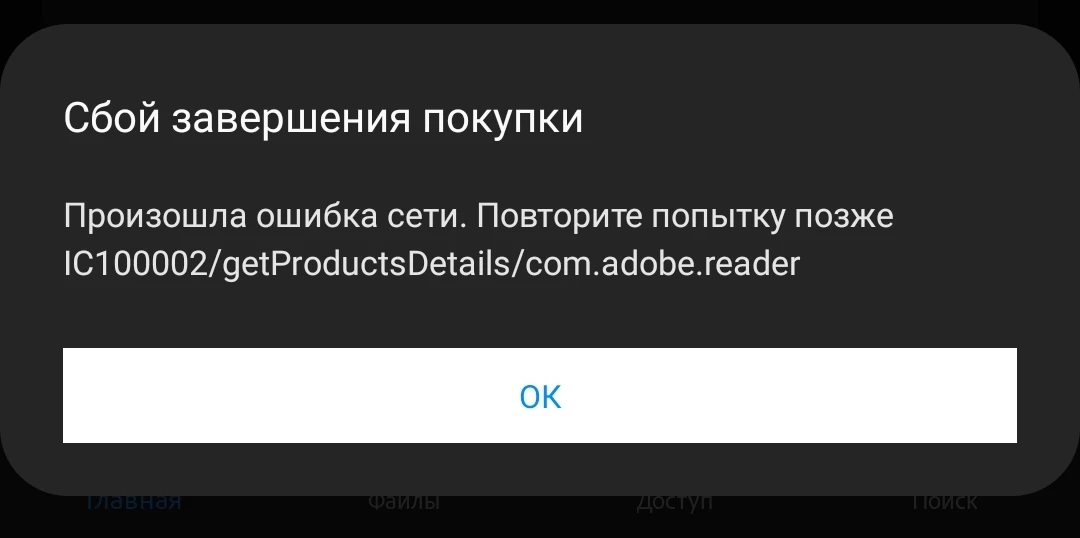1080x538 pixels.
Task: Open the Главная tab behind the dialog
Action: [133, 502]
